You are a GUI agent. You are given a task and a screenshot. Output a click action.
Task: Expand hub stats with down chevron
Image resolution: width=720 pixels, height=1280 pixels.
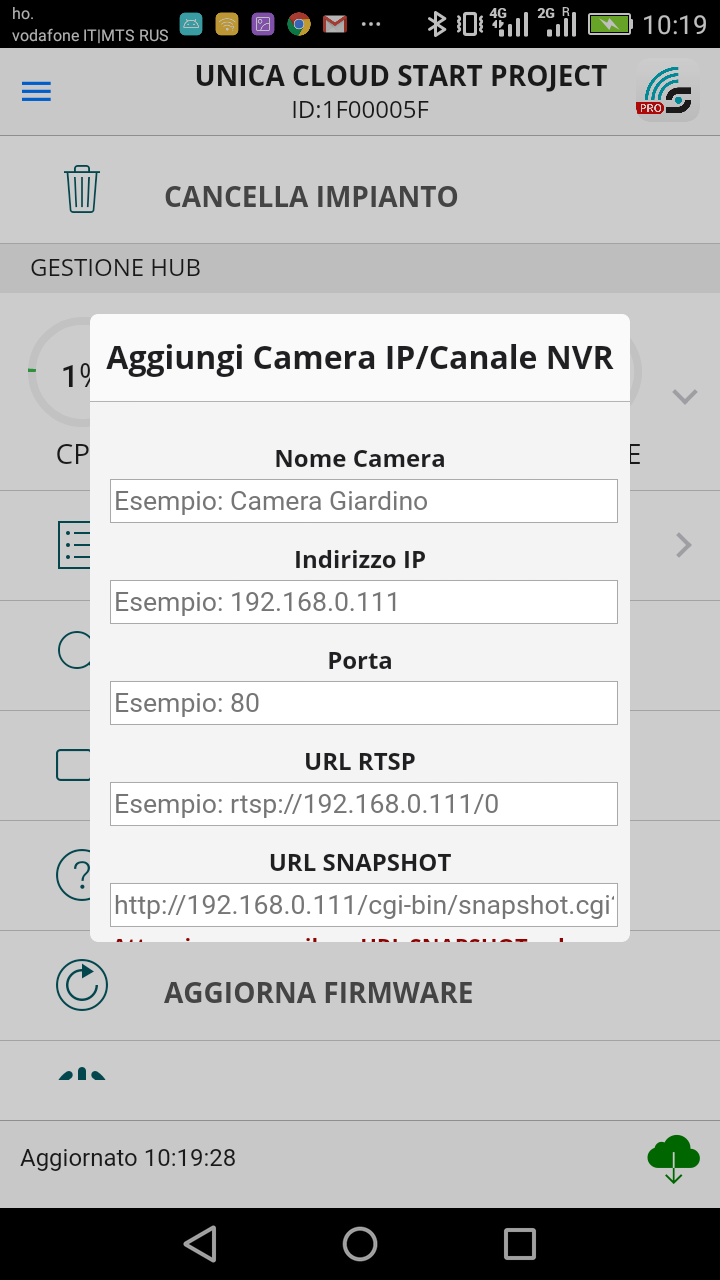(684, 397)
